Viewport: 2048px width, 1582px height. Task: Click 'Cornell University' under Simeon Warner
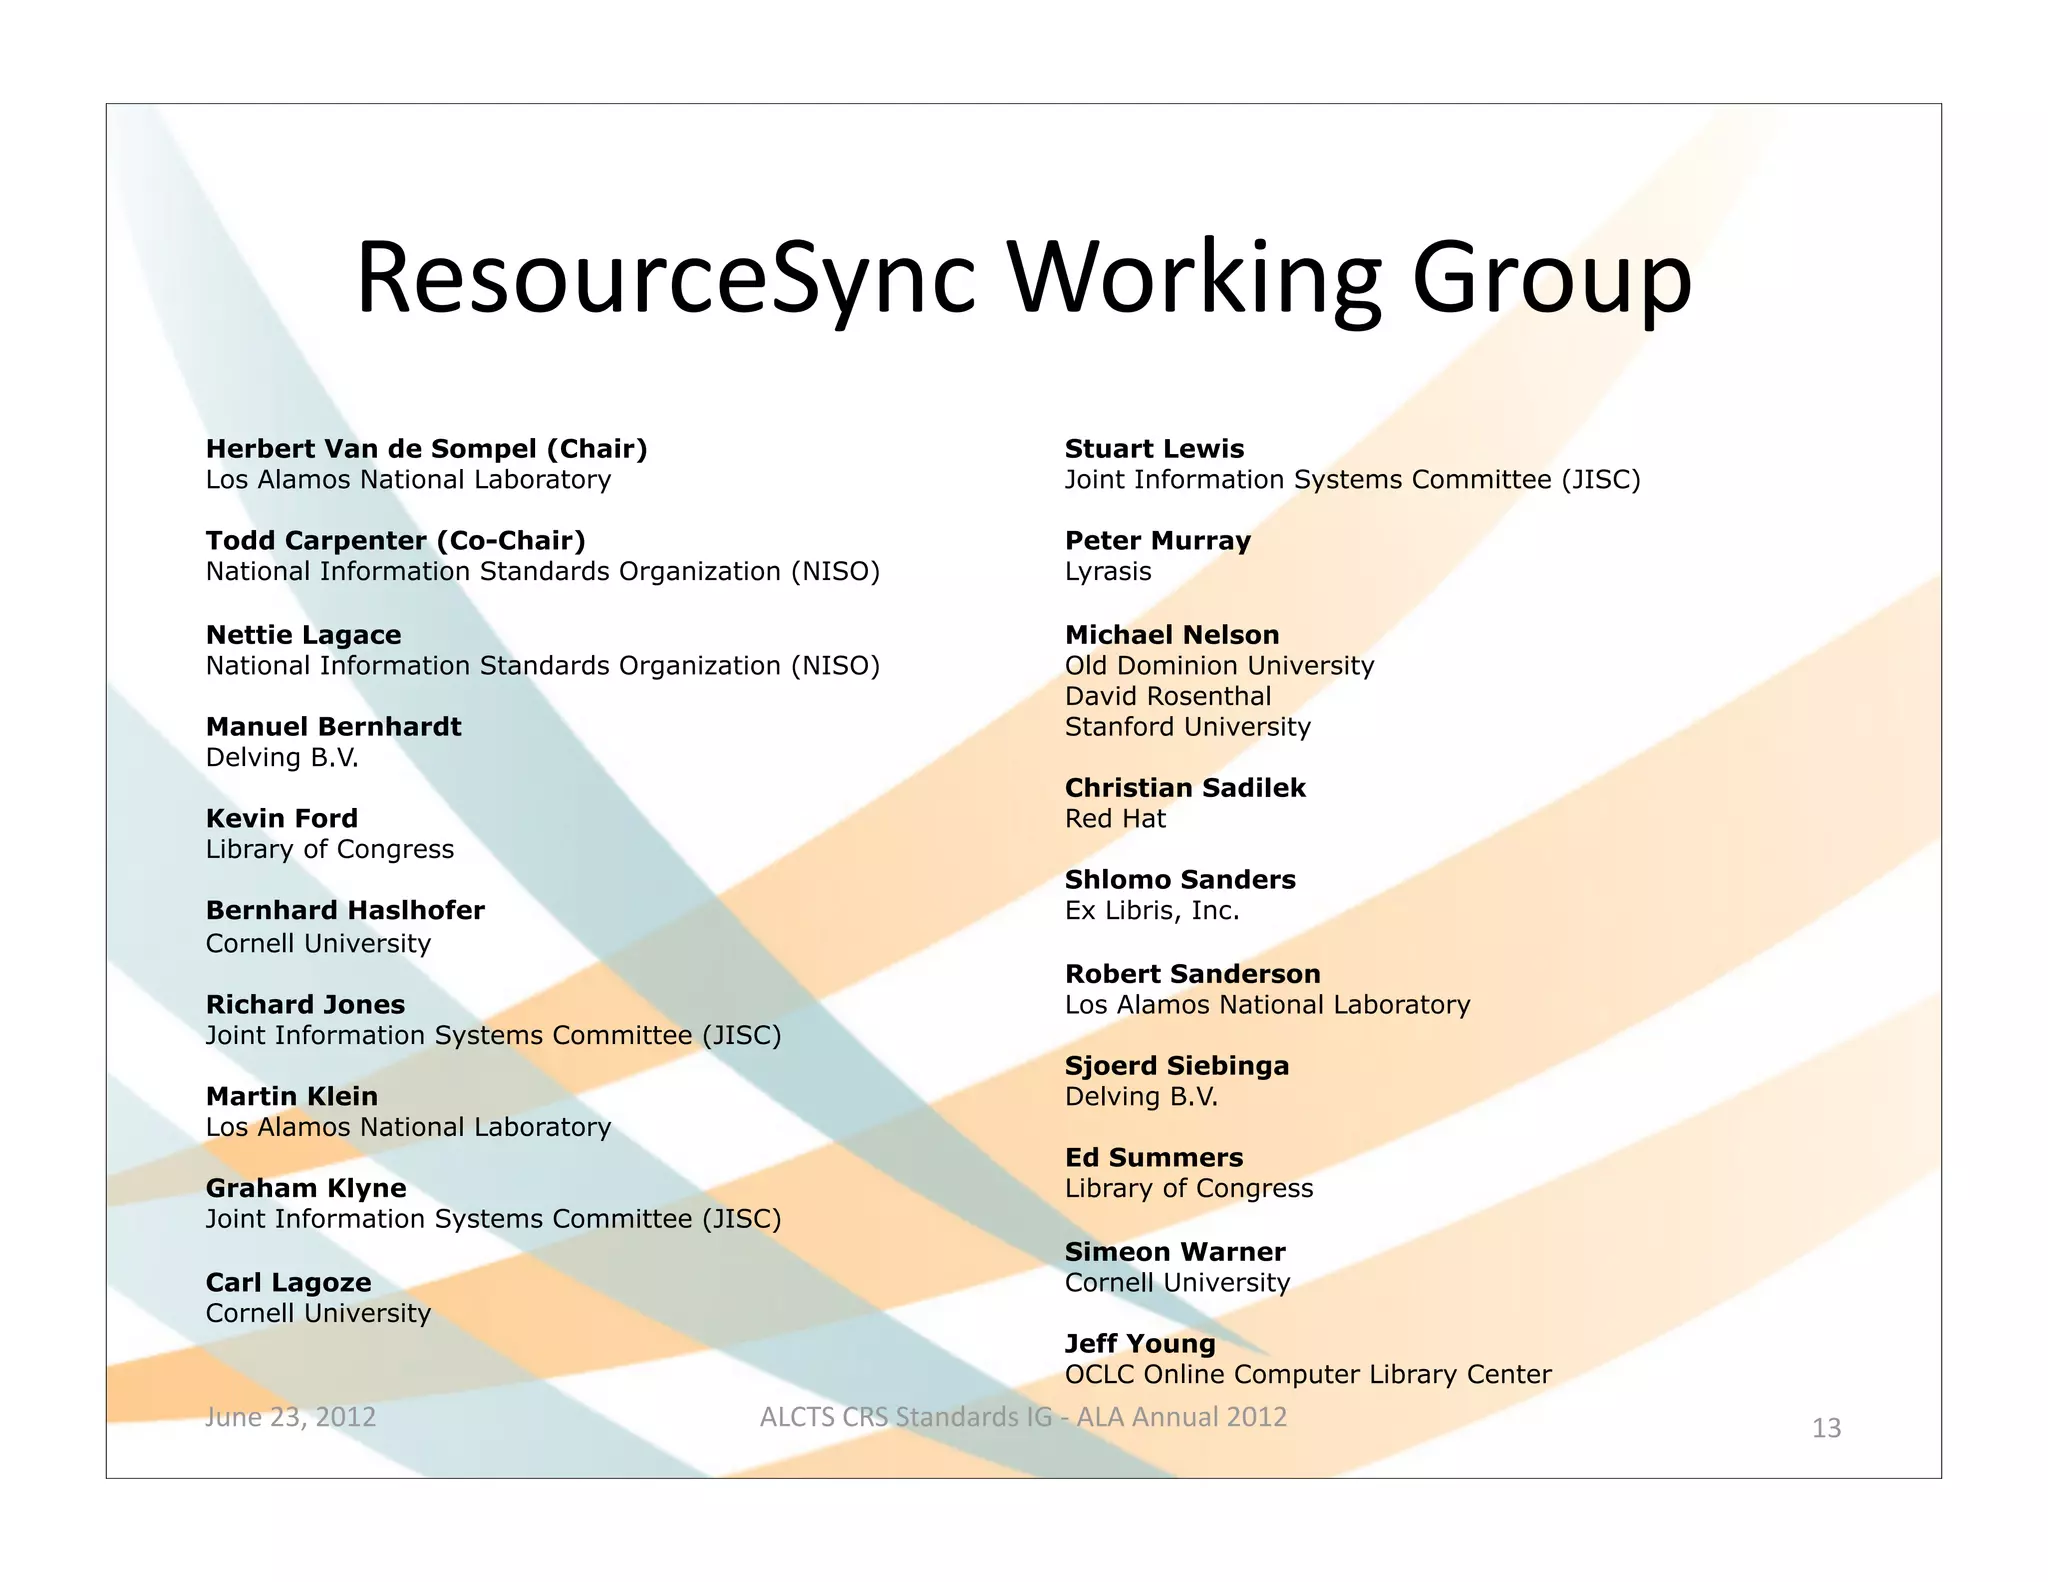(x=1177, y=1283)
